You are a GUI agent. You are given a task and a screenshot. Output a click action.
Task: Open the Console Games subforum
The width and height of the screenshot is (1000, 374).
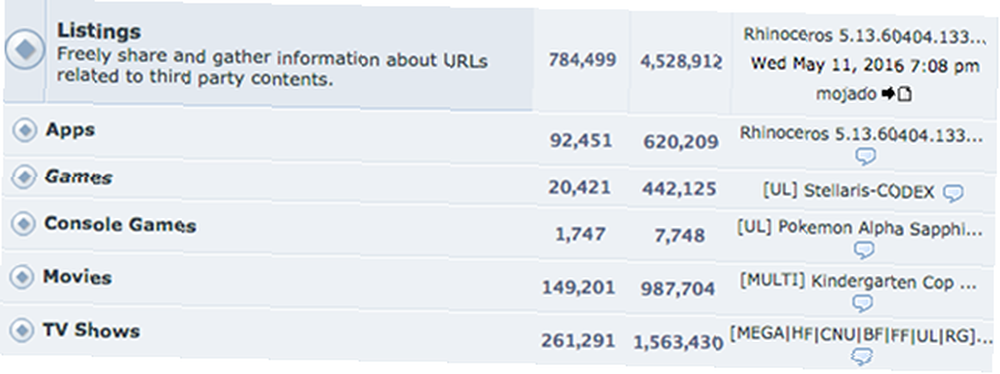(120, 225)
